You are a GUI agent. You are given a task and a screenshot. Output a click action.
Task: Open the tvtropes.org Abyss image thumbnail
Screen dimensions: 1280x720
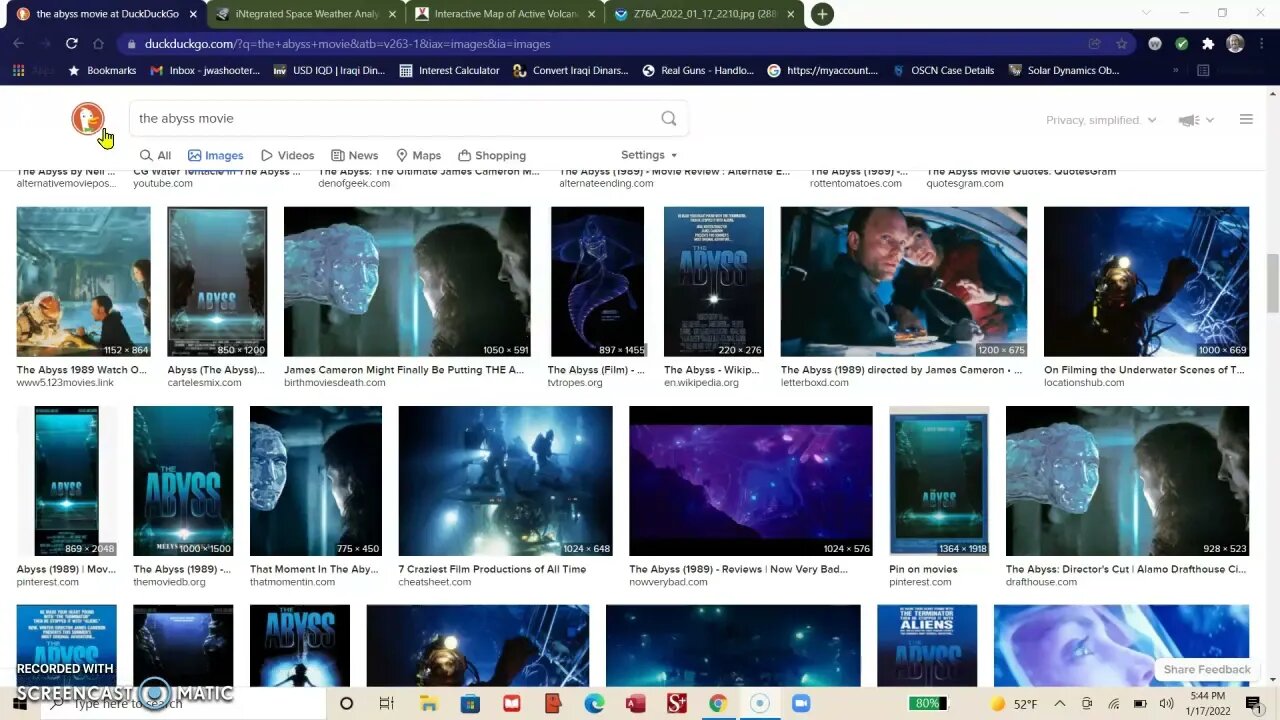(x=598, y=282)
